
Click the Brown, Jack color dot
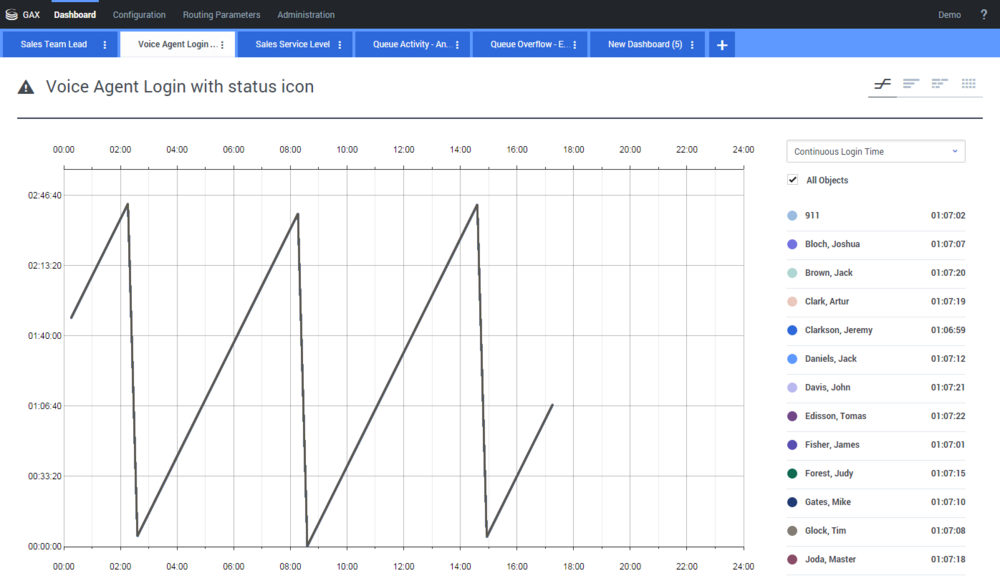[x=792, y=273]
